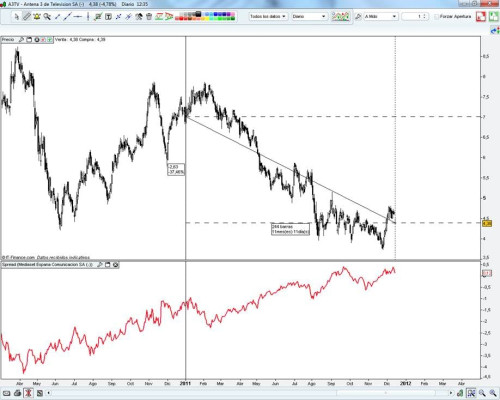Open the Todos los datos dropdown
500x400 pixels.
coord(268,16)
